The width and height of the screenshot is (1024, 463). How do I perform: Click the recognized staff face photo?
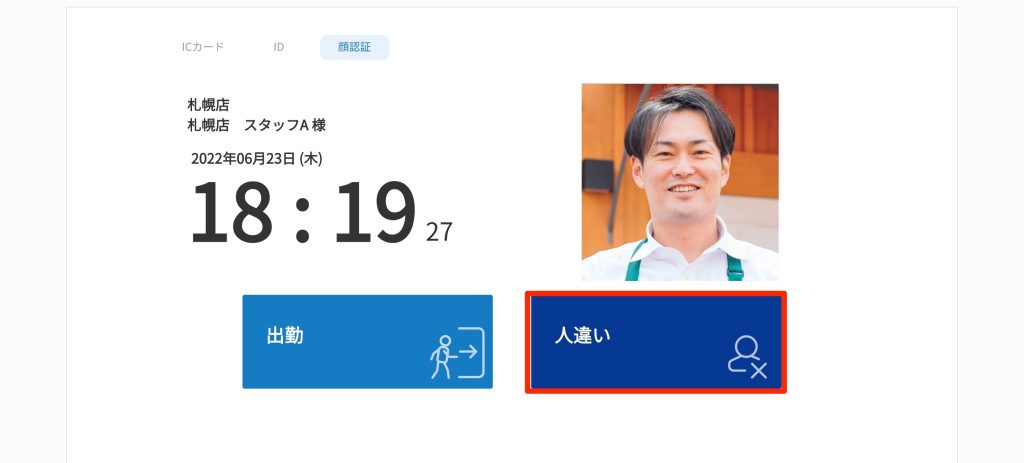click(680, 182)
